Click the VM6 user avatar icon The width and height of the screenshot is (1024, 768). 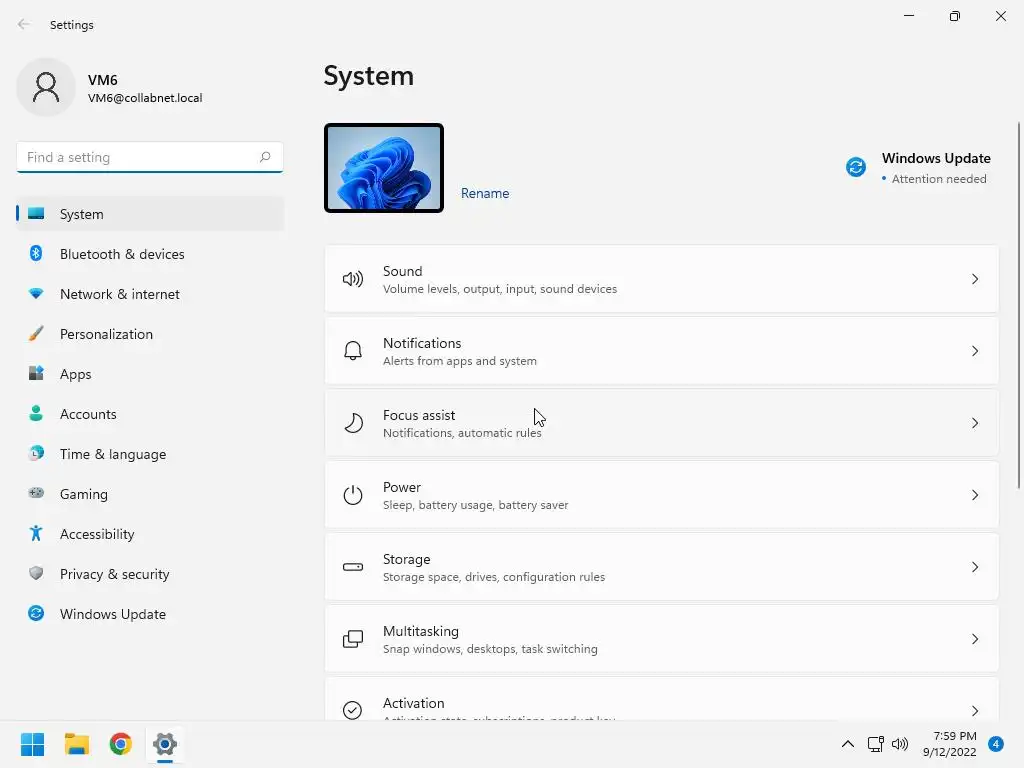pos(46,87)
